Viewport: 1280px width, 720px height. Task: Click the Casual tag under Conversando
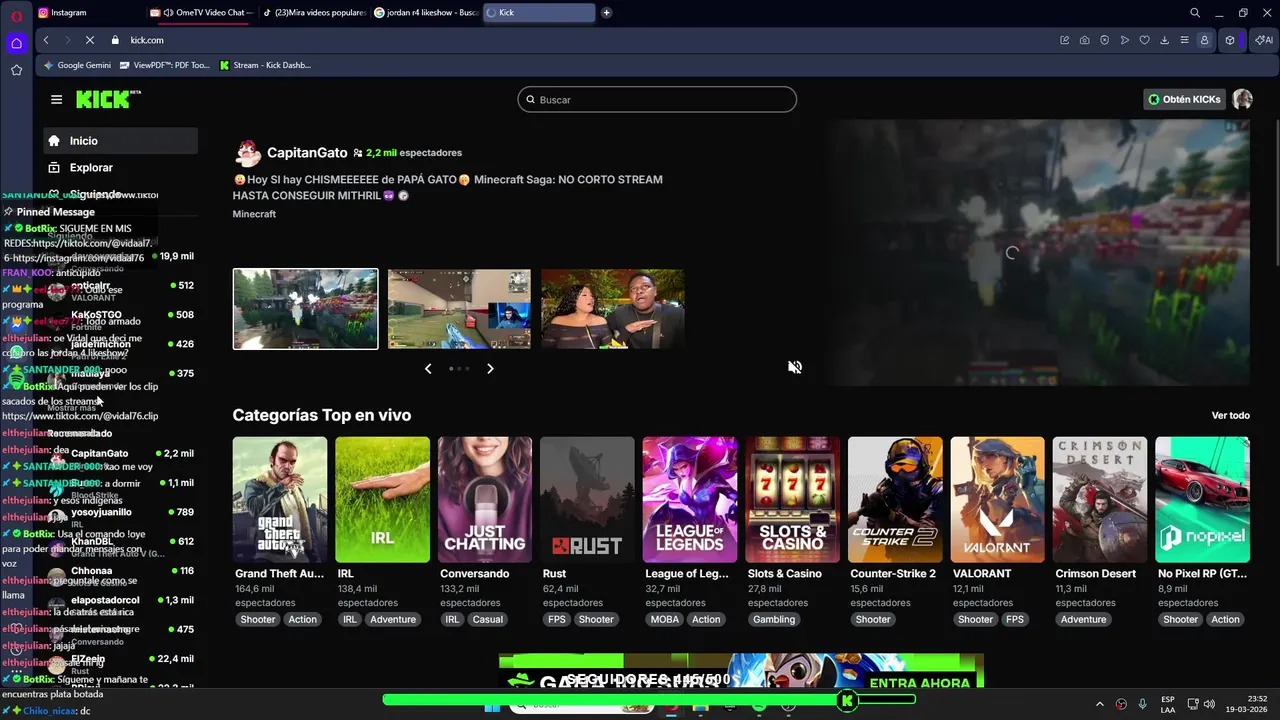[488, 619]
